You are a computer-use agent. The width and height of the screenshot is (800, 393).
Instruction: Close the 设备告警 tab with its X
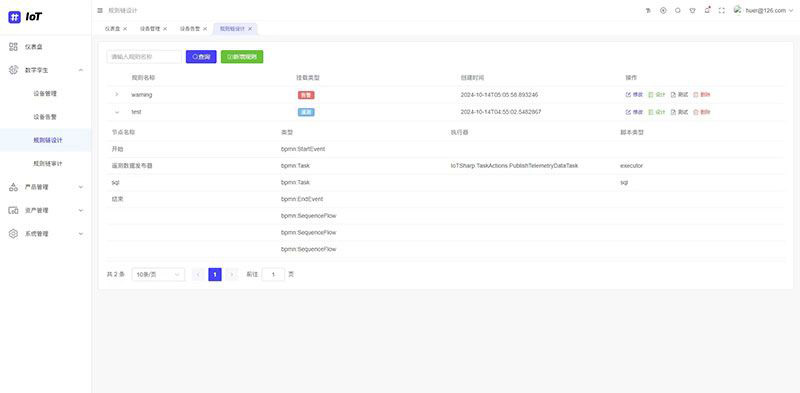(x=205, y=29)
